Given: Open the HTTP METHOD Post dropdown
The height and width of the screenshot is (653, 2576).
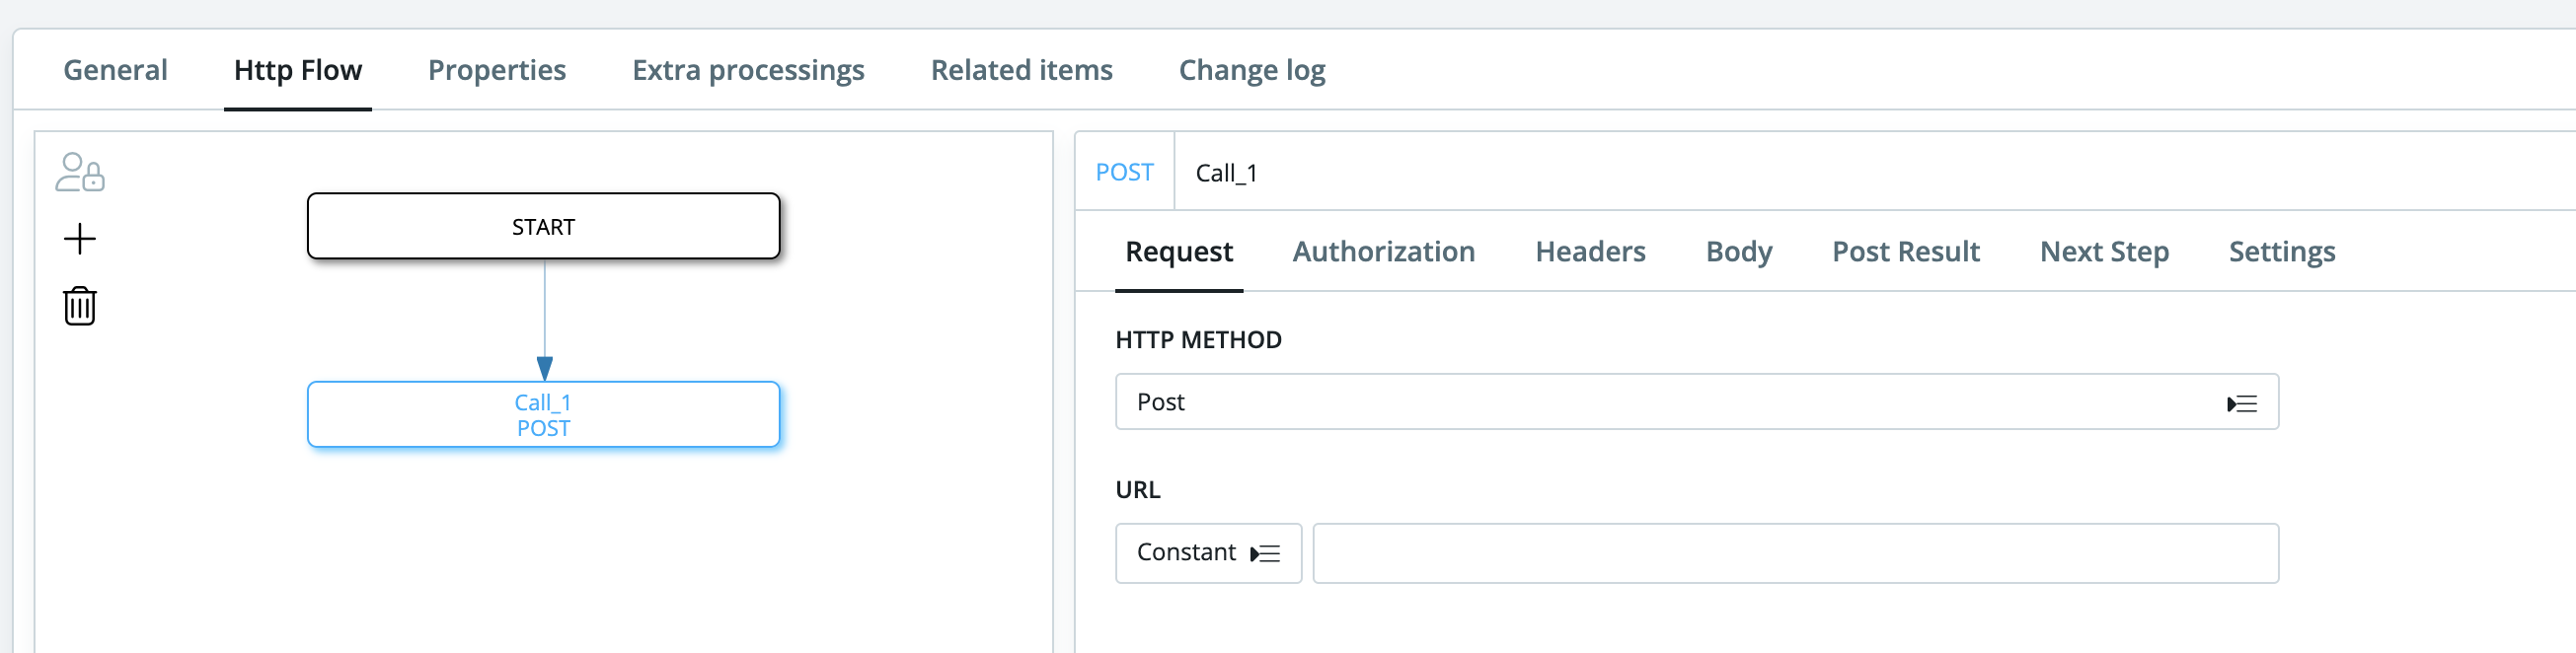Looking at the screenshot, I should [x=1695, y=402].
